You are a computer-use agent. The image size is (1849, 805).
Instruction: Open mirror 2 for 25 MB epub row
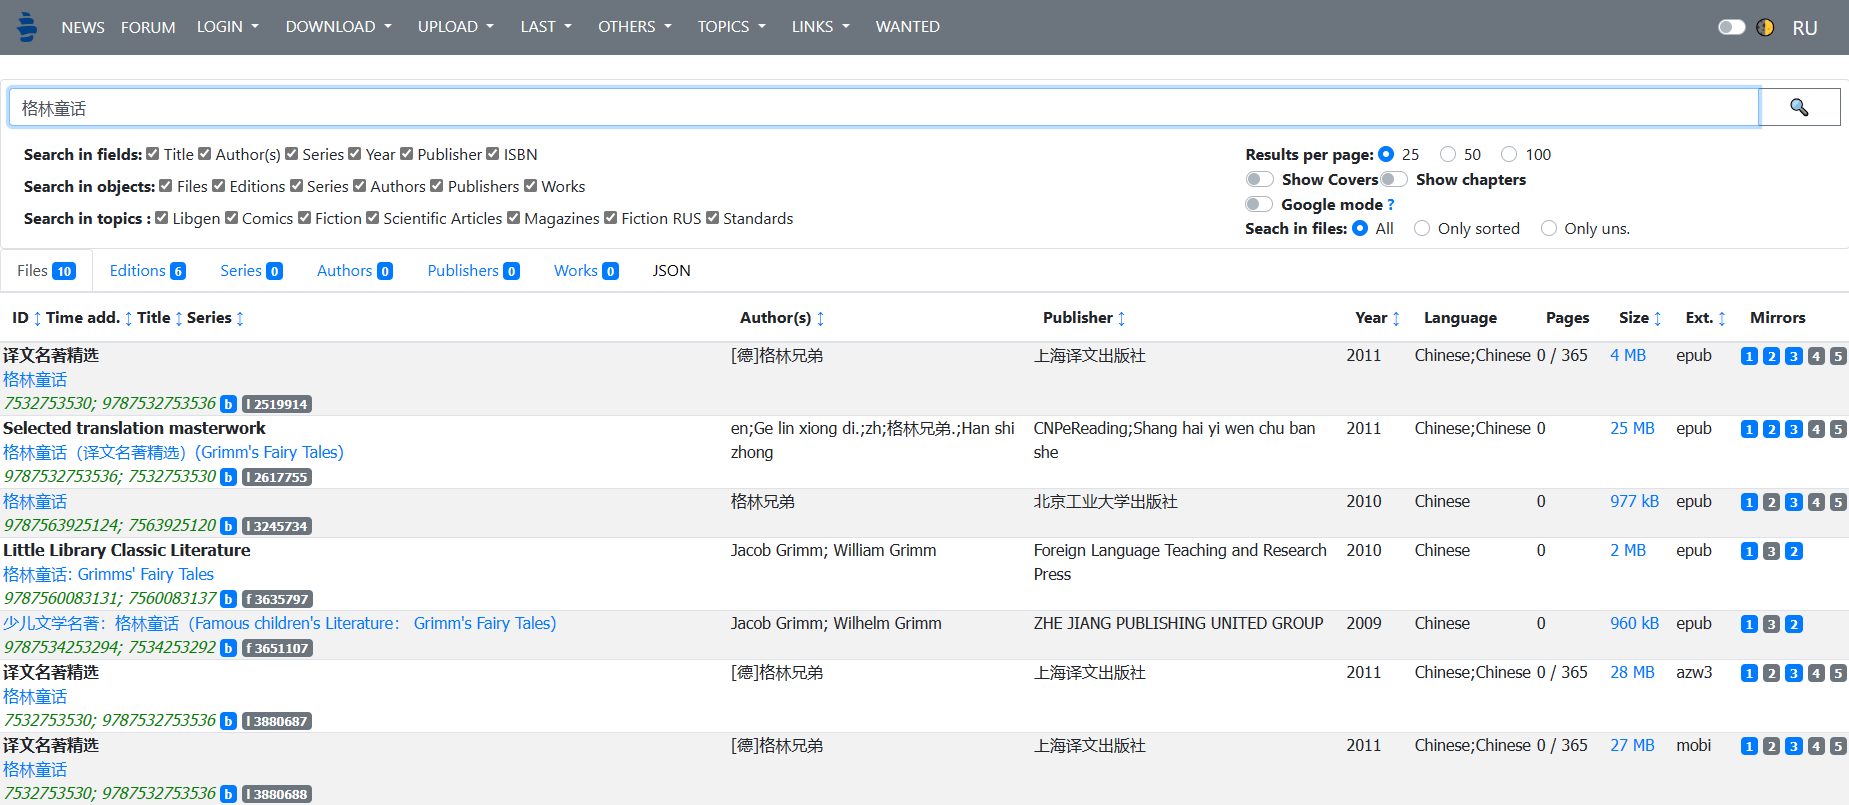point(1771,429)
